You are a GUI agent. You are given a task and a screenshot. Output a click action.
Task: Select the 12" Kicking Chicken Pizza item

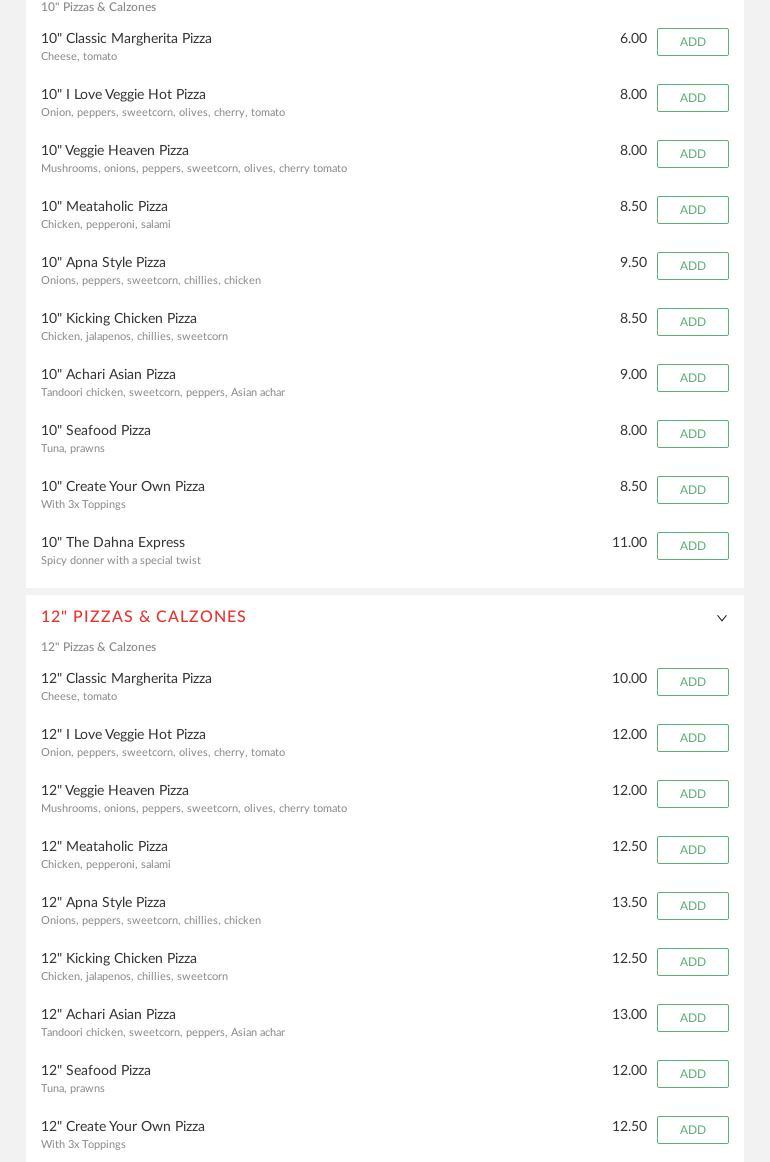tap(118, 959)
